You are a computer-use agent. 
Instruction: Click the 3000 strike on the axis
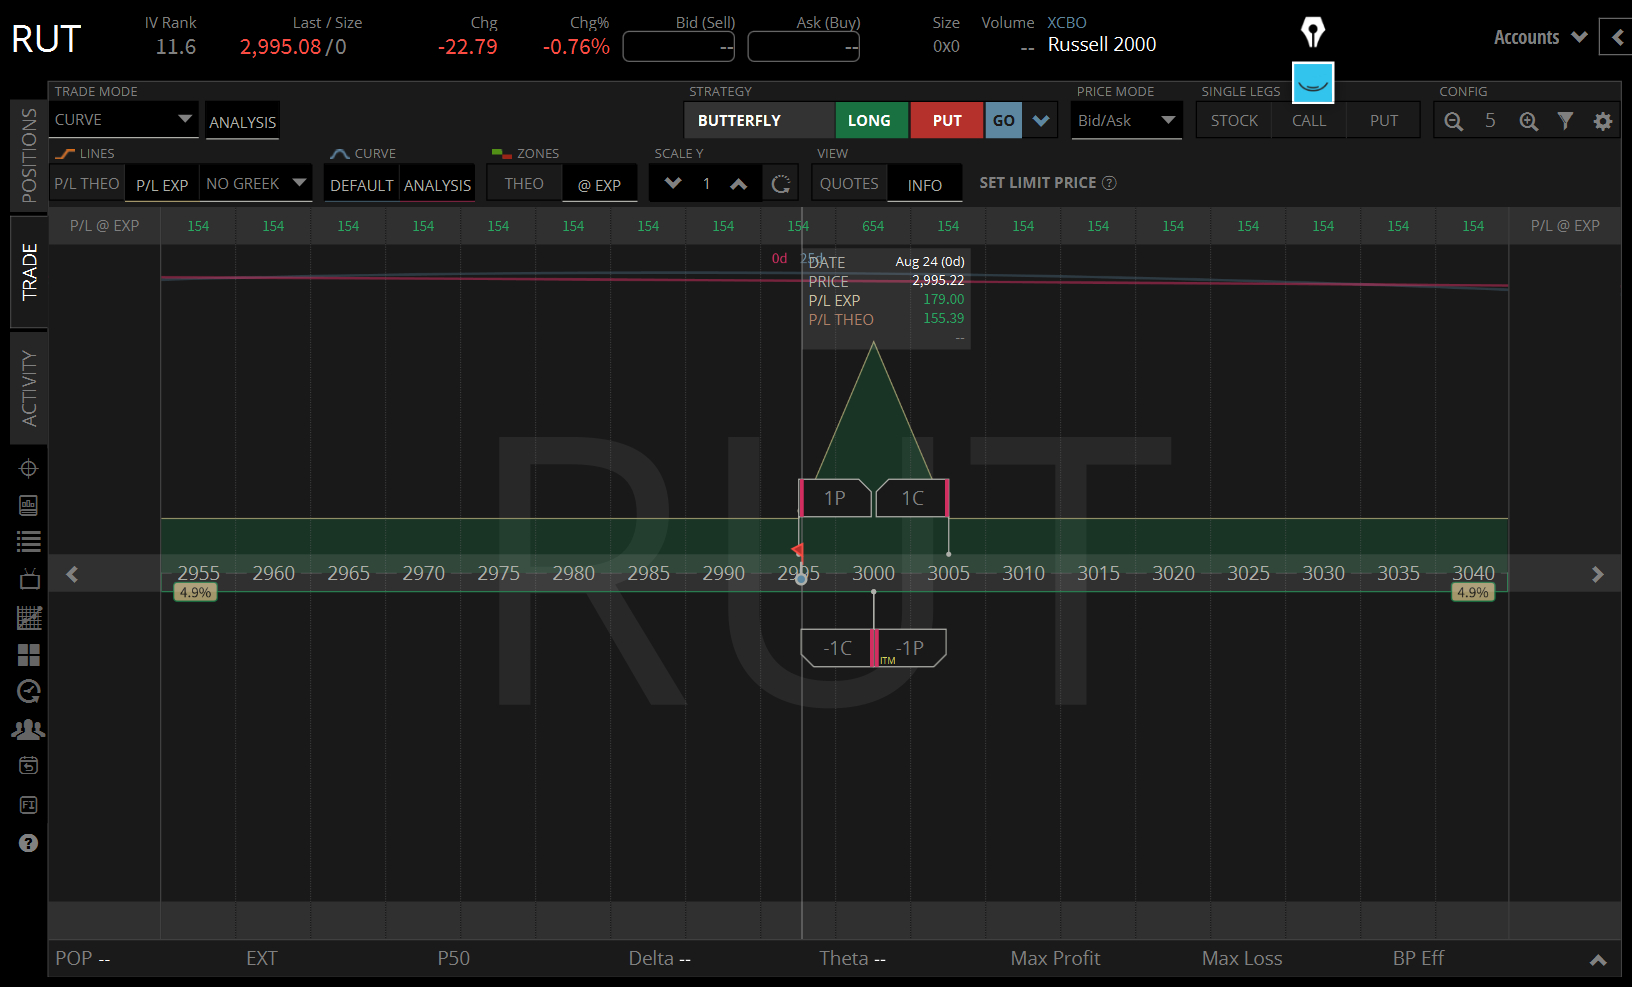874,573
